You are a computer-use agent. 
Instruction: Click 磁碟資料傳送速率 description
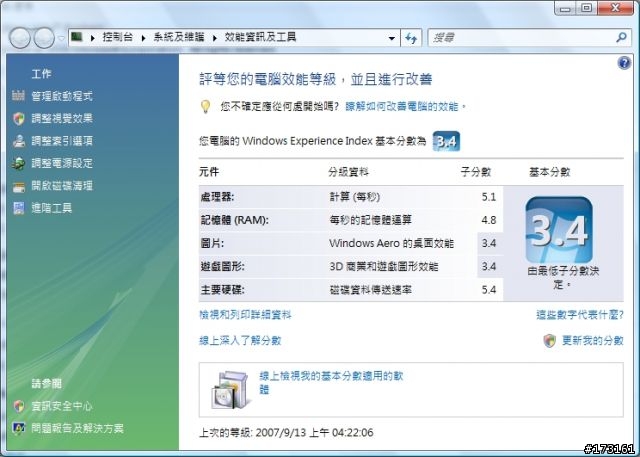[370, 290]
